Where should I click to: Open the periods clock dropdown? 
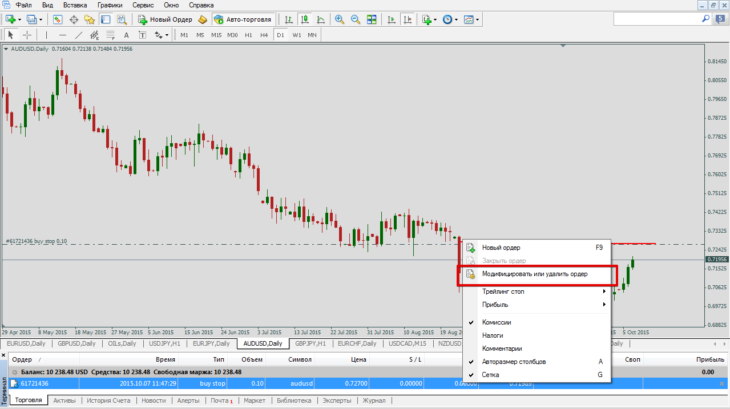pyautogui.click(x=450, y=20)
